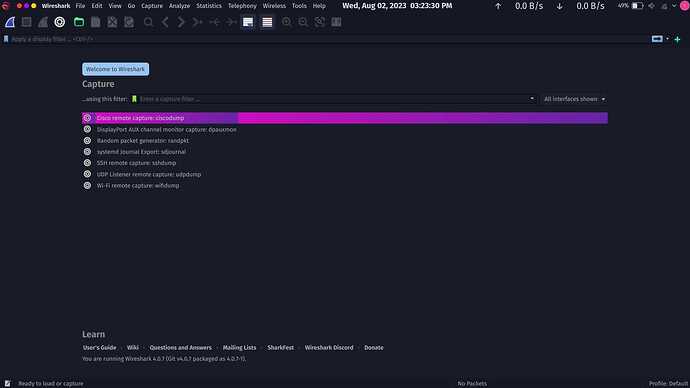Click the zoom in icon
The width and height of the screenshot is (690, 388).
[286, 22]
